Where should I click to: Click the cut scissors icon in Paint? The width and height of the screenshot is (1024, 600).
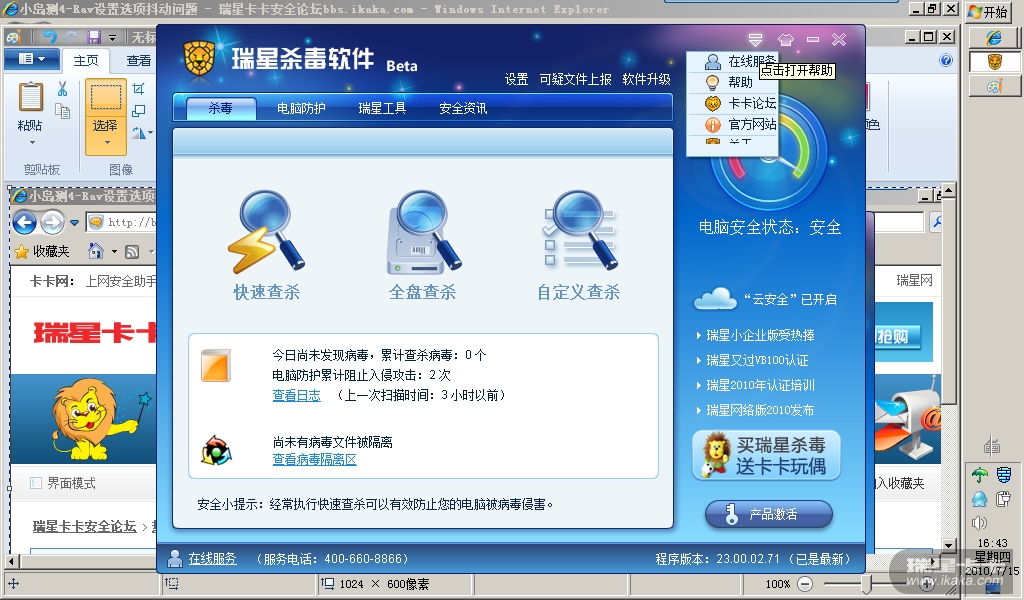[63, 88]
